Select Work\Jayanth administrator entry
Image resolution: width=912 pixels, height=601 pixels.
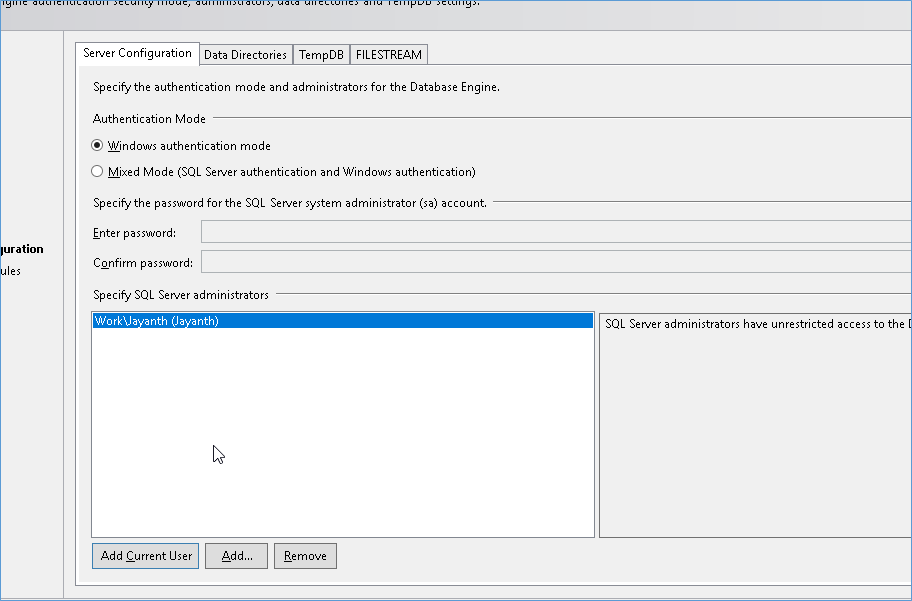click(343, 321)
